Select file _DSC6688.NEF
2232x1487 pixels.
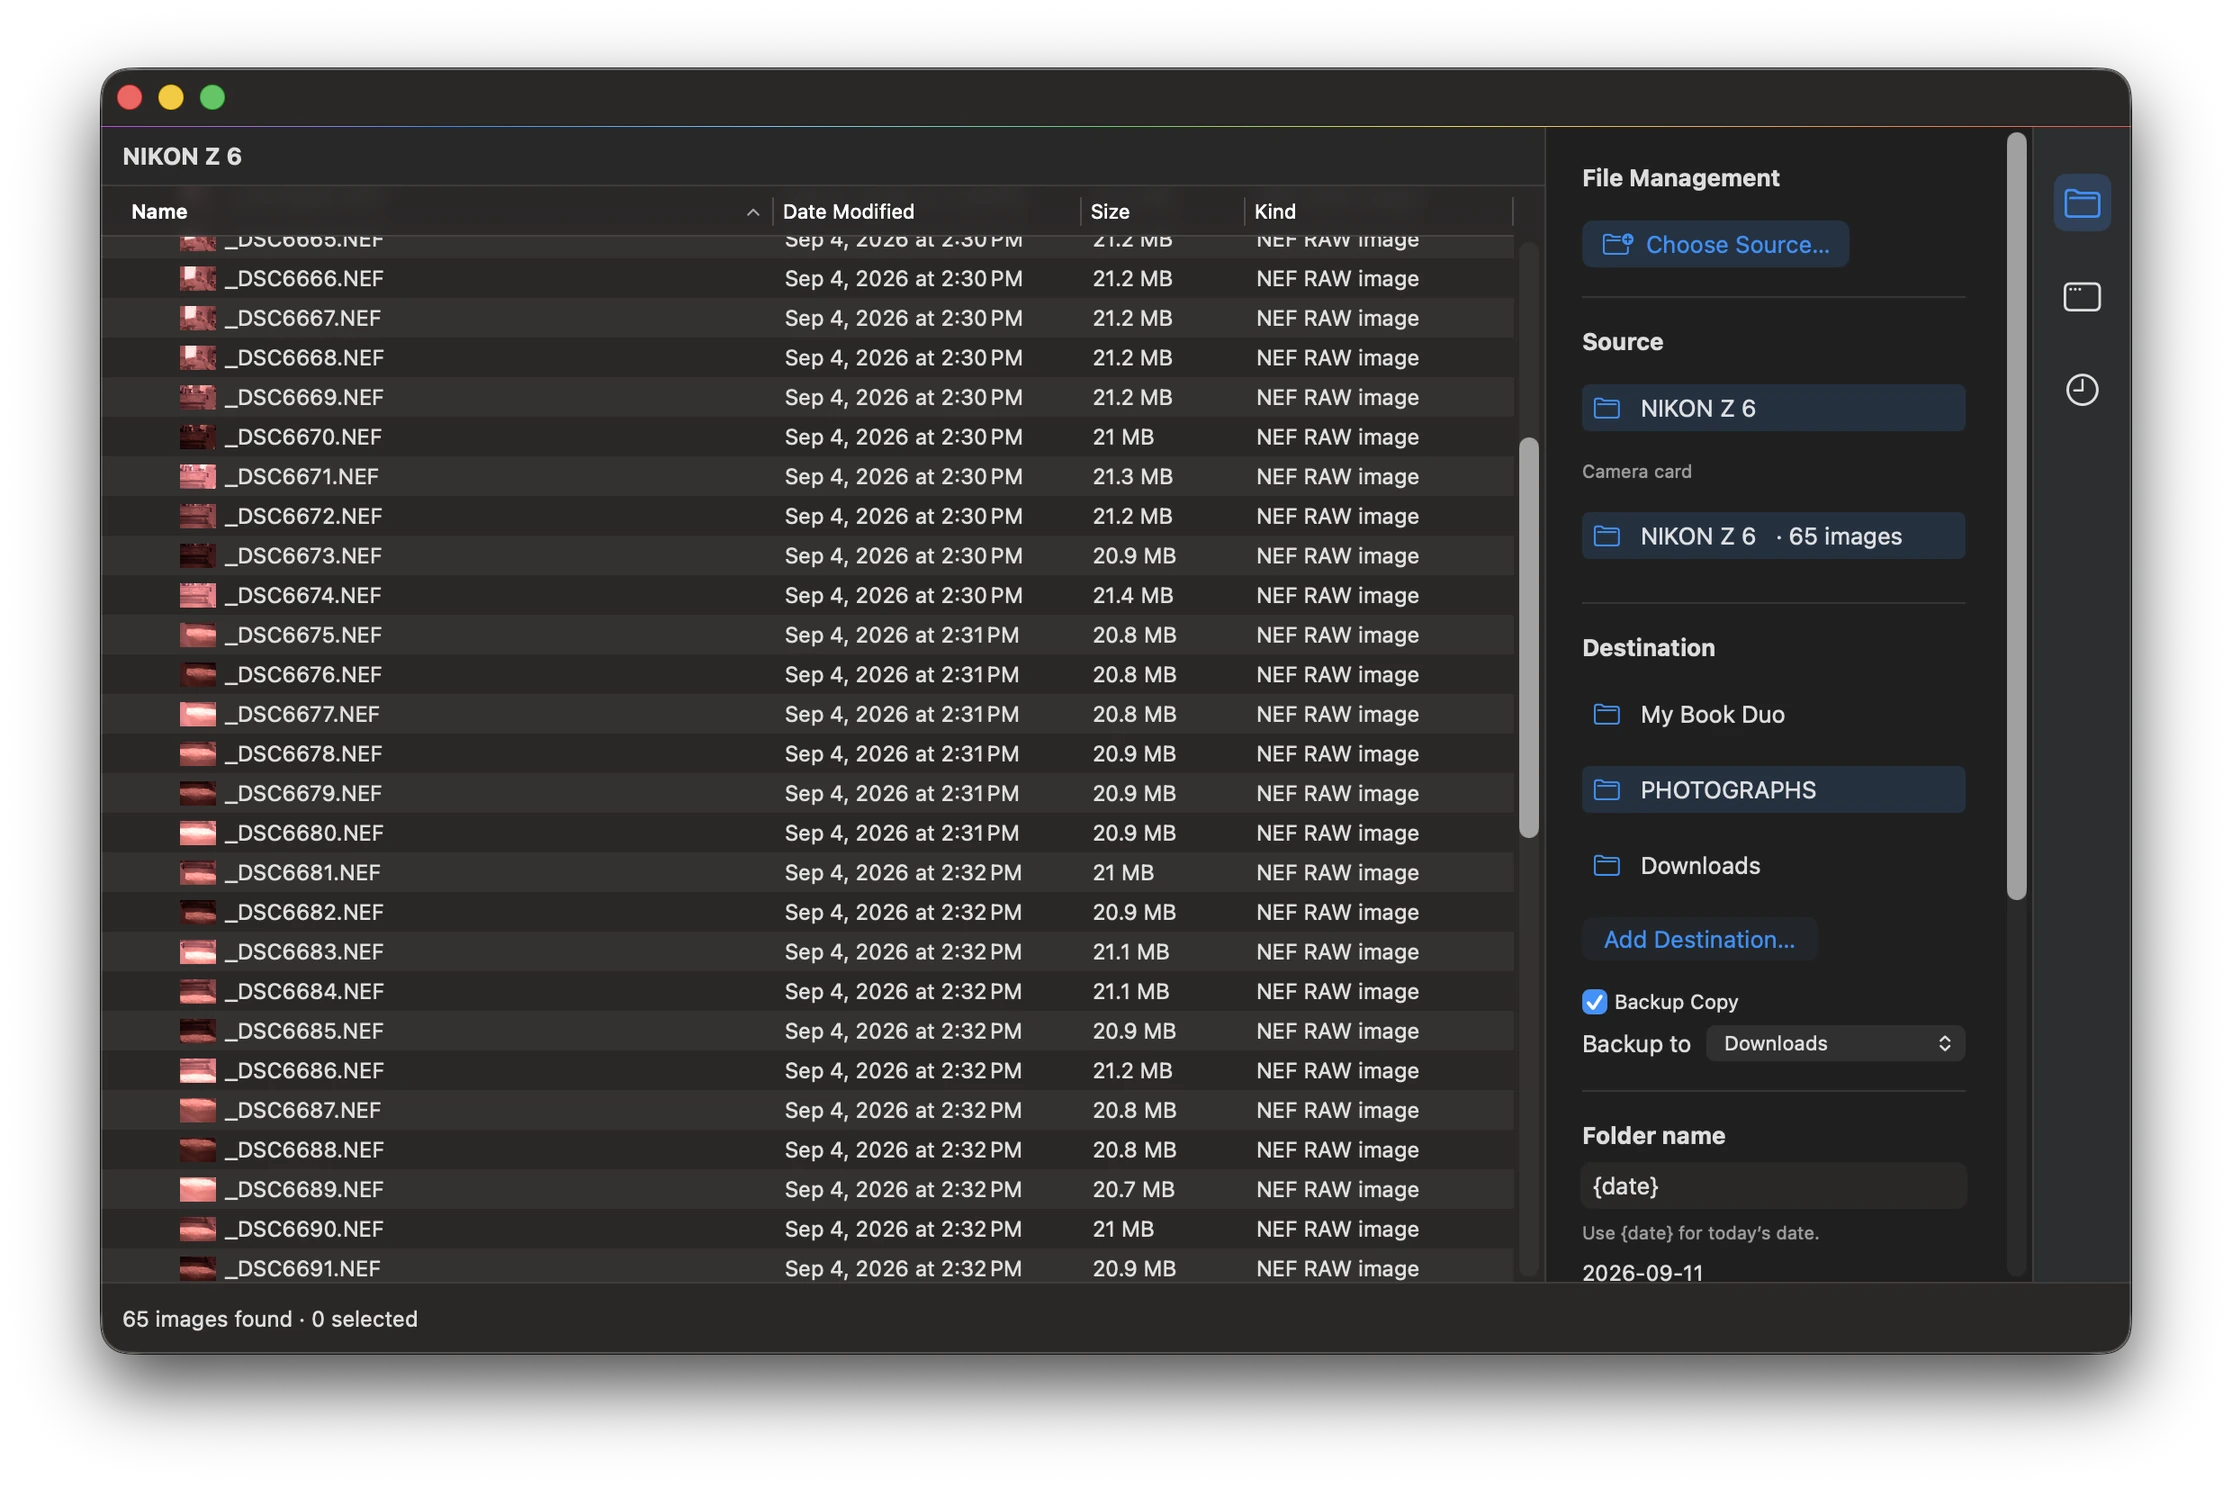point(808,1149)
